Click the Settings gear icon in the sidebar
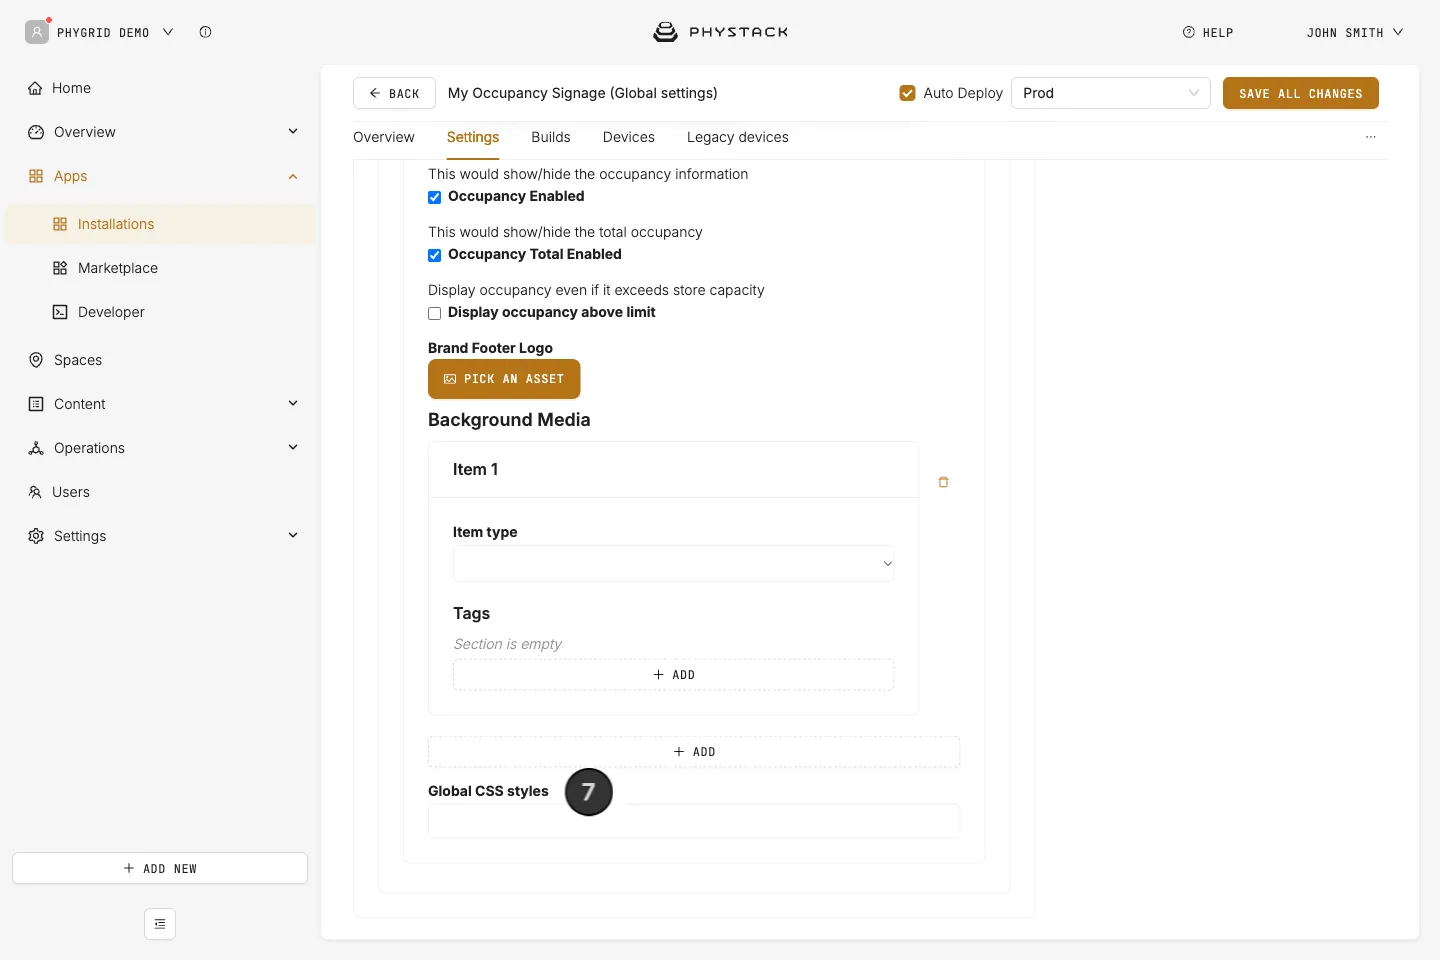 coord(36,536)
